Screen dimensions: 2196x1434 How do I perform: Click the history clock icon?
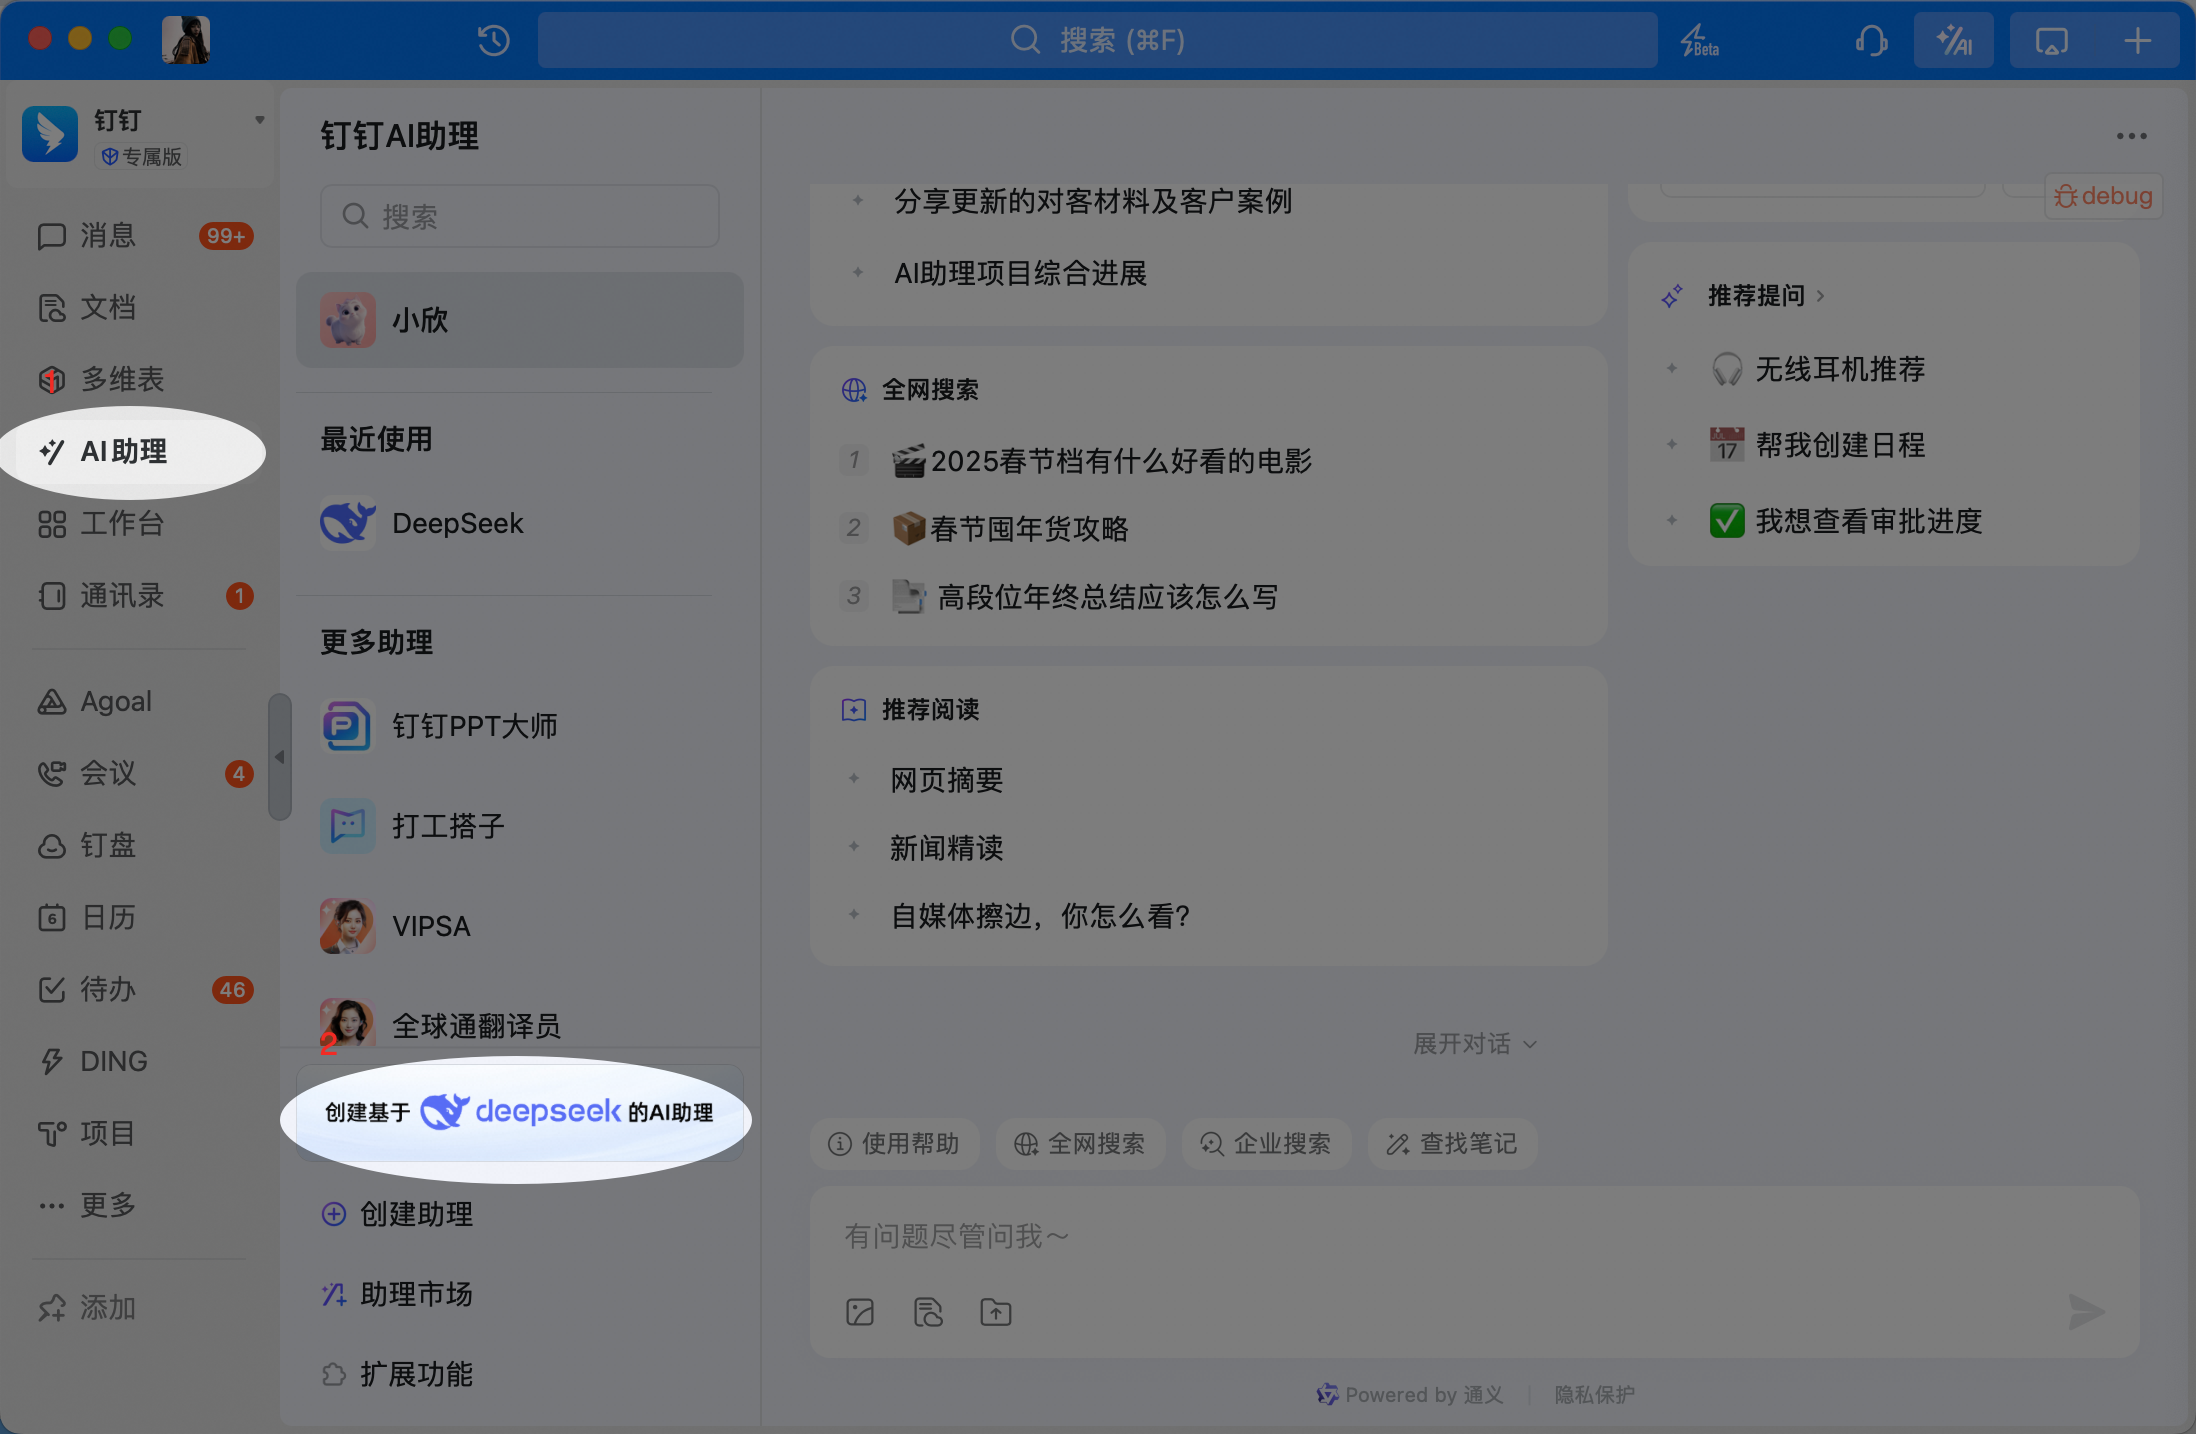click(x=493, y=40)
